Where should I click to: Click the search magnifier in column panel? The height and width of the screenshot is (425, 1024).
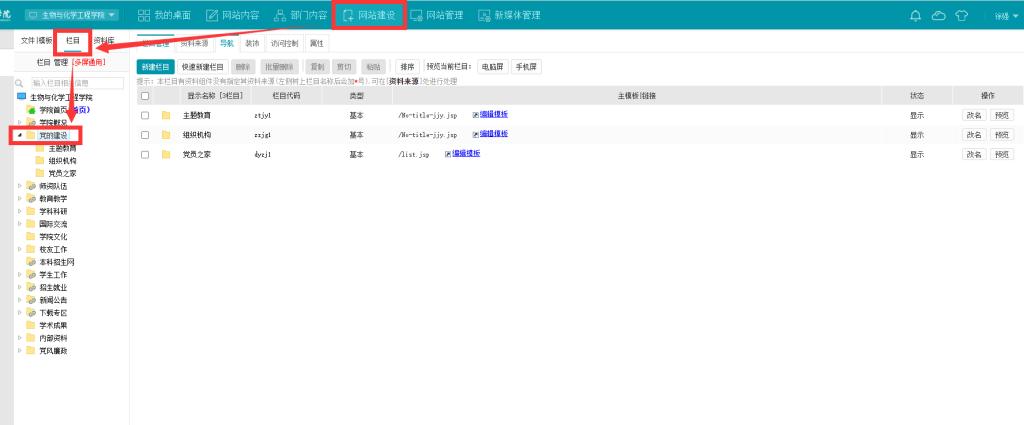point(20,83)
